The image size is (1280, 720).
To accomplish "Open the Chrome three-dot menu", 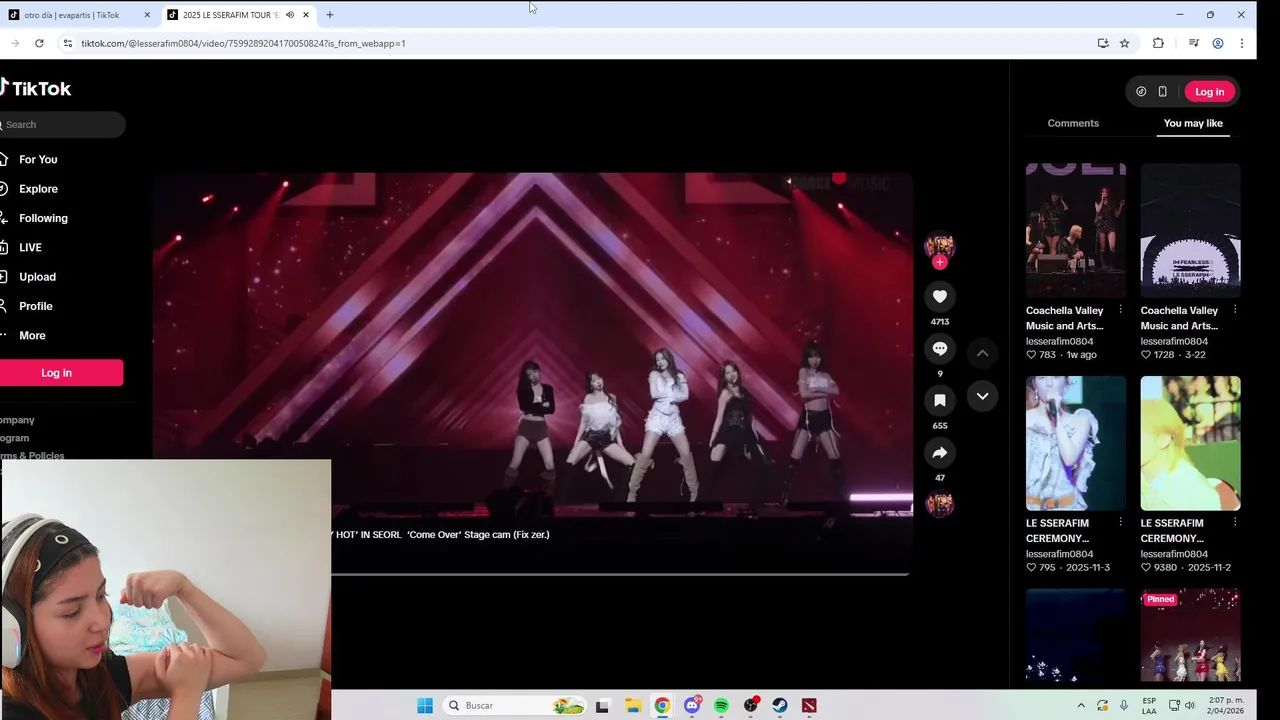I will pos(1242,43).
